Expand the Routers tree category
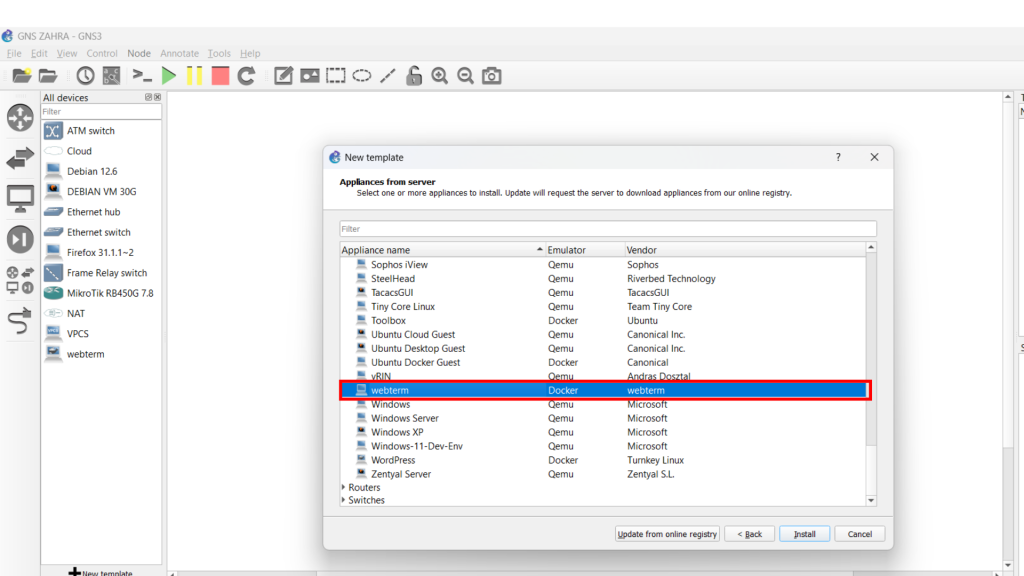 344,488
